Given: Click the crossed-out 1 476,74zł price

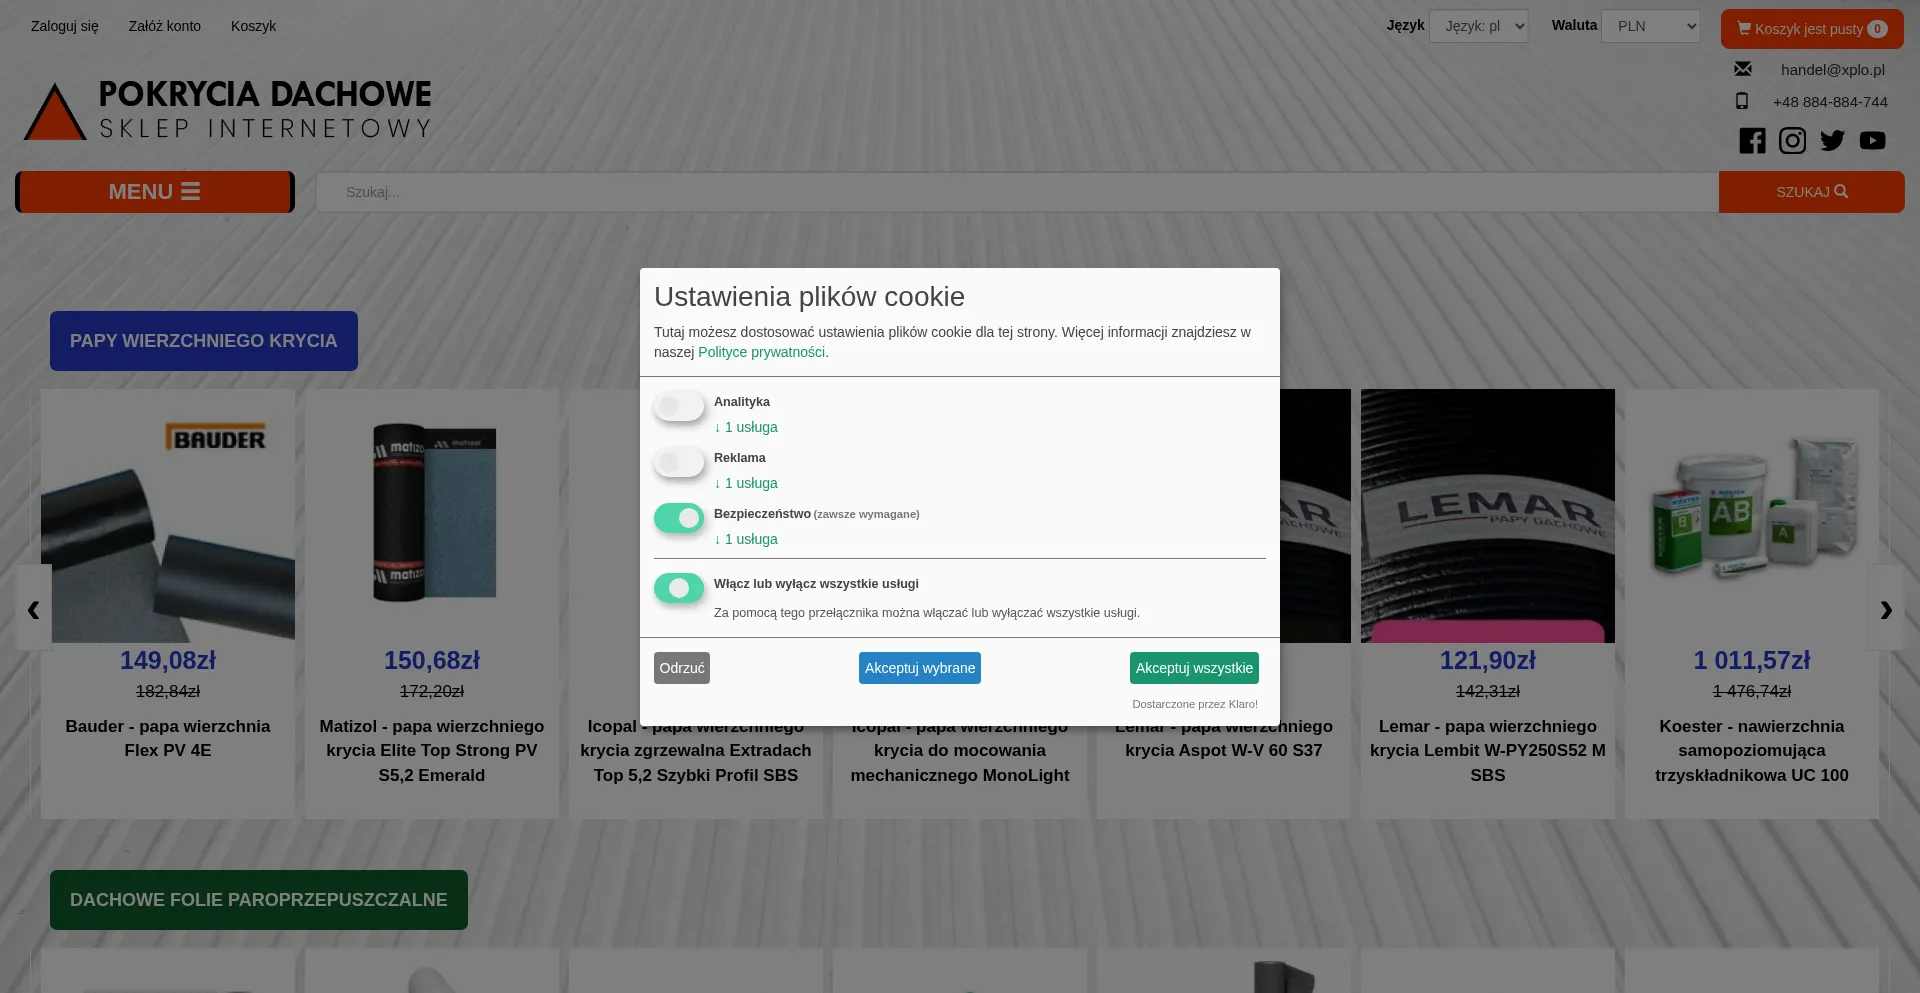Looking at the screenshot, I should click(x=1752, y=692).
